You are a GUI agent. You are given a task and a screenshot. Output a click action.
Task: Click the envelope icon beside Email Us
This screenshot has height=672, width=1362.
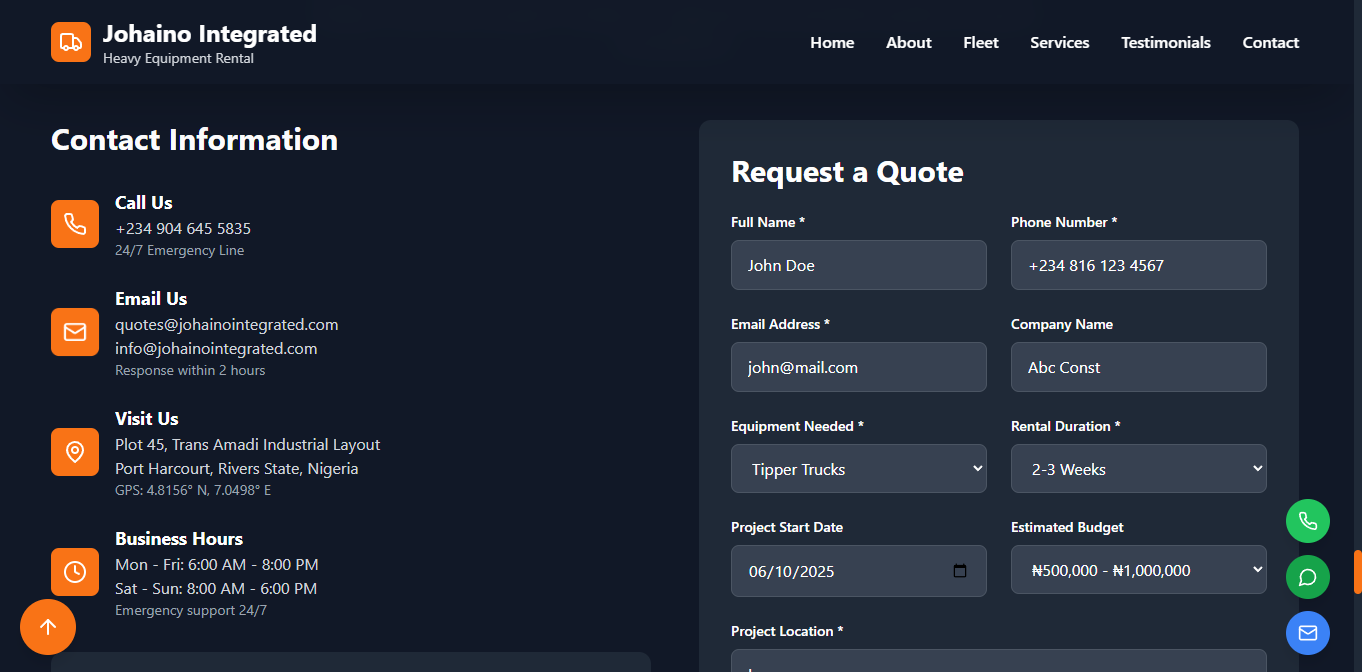[75, 331]
